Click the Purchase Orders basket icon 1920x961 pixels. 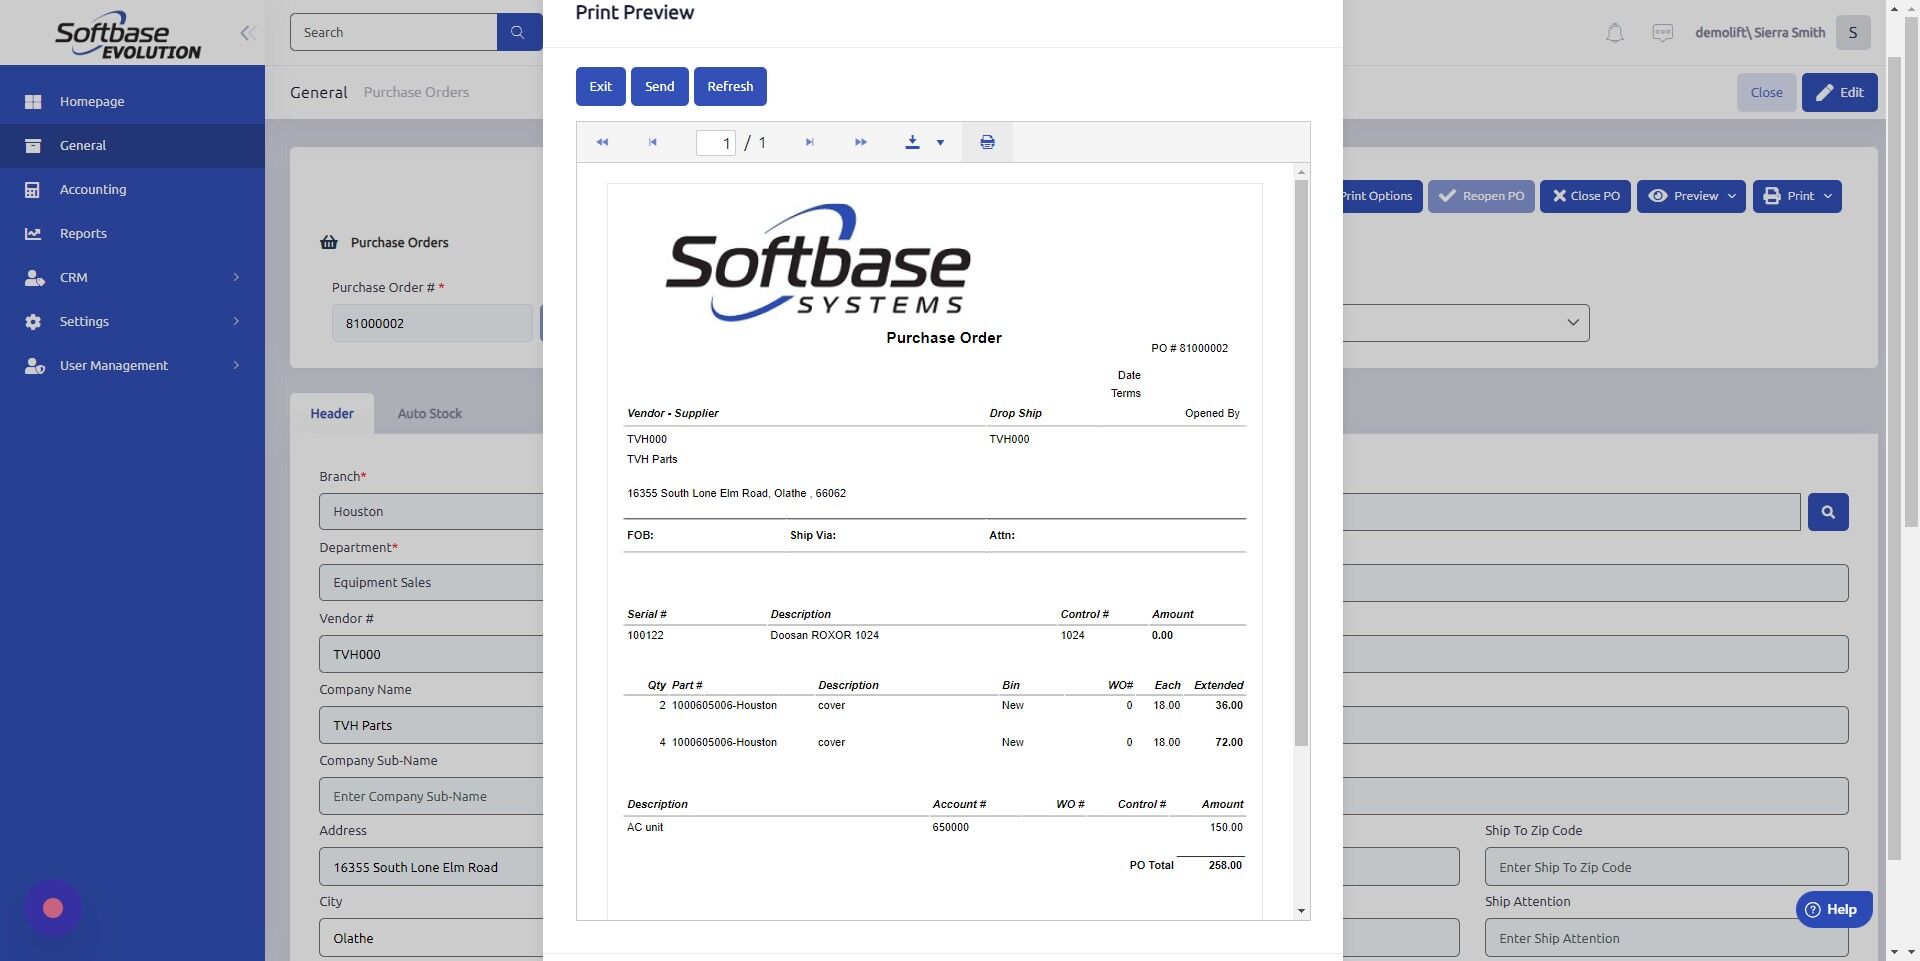tap(328, 242)
